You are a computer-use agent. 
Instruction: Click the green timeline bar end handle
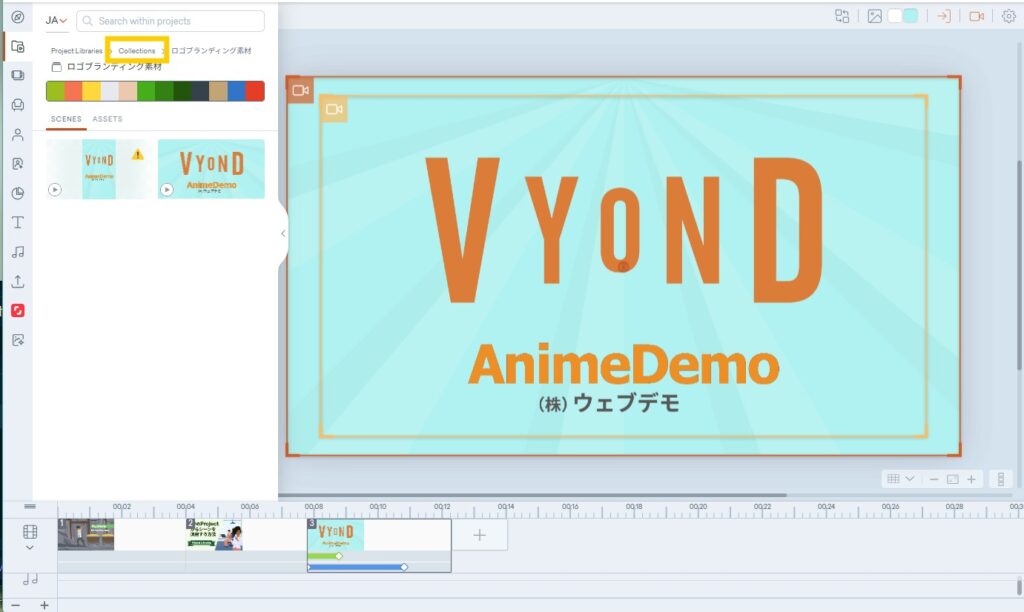pyautogui.click(x=339, y=556)
